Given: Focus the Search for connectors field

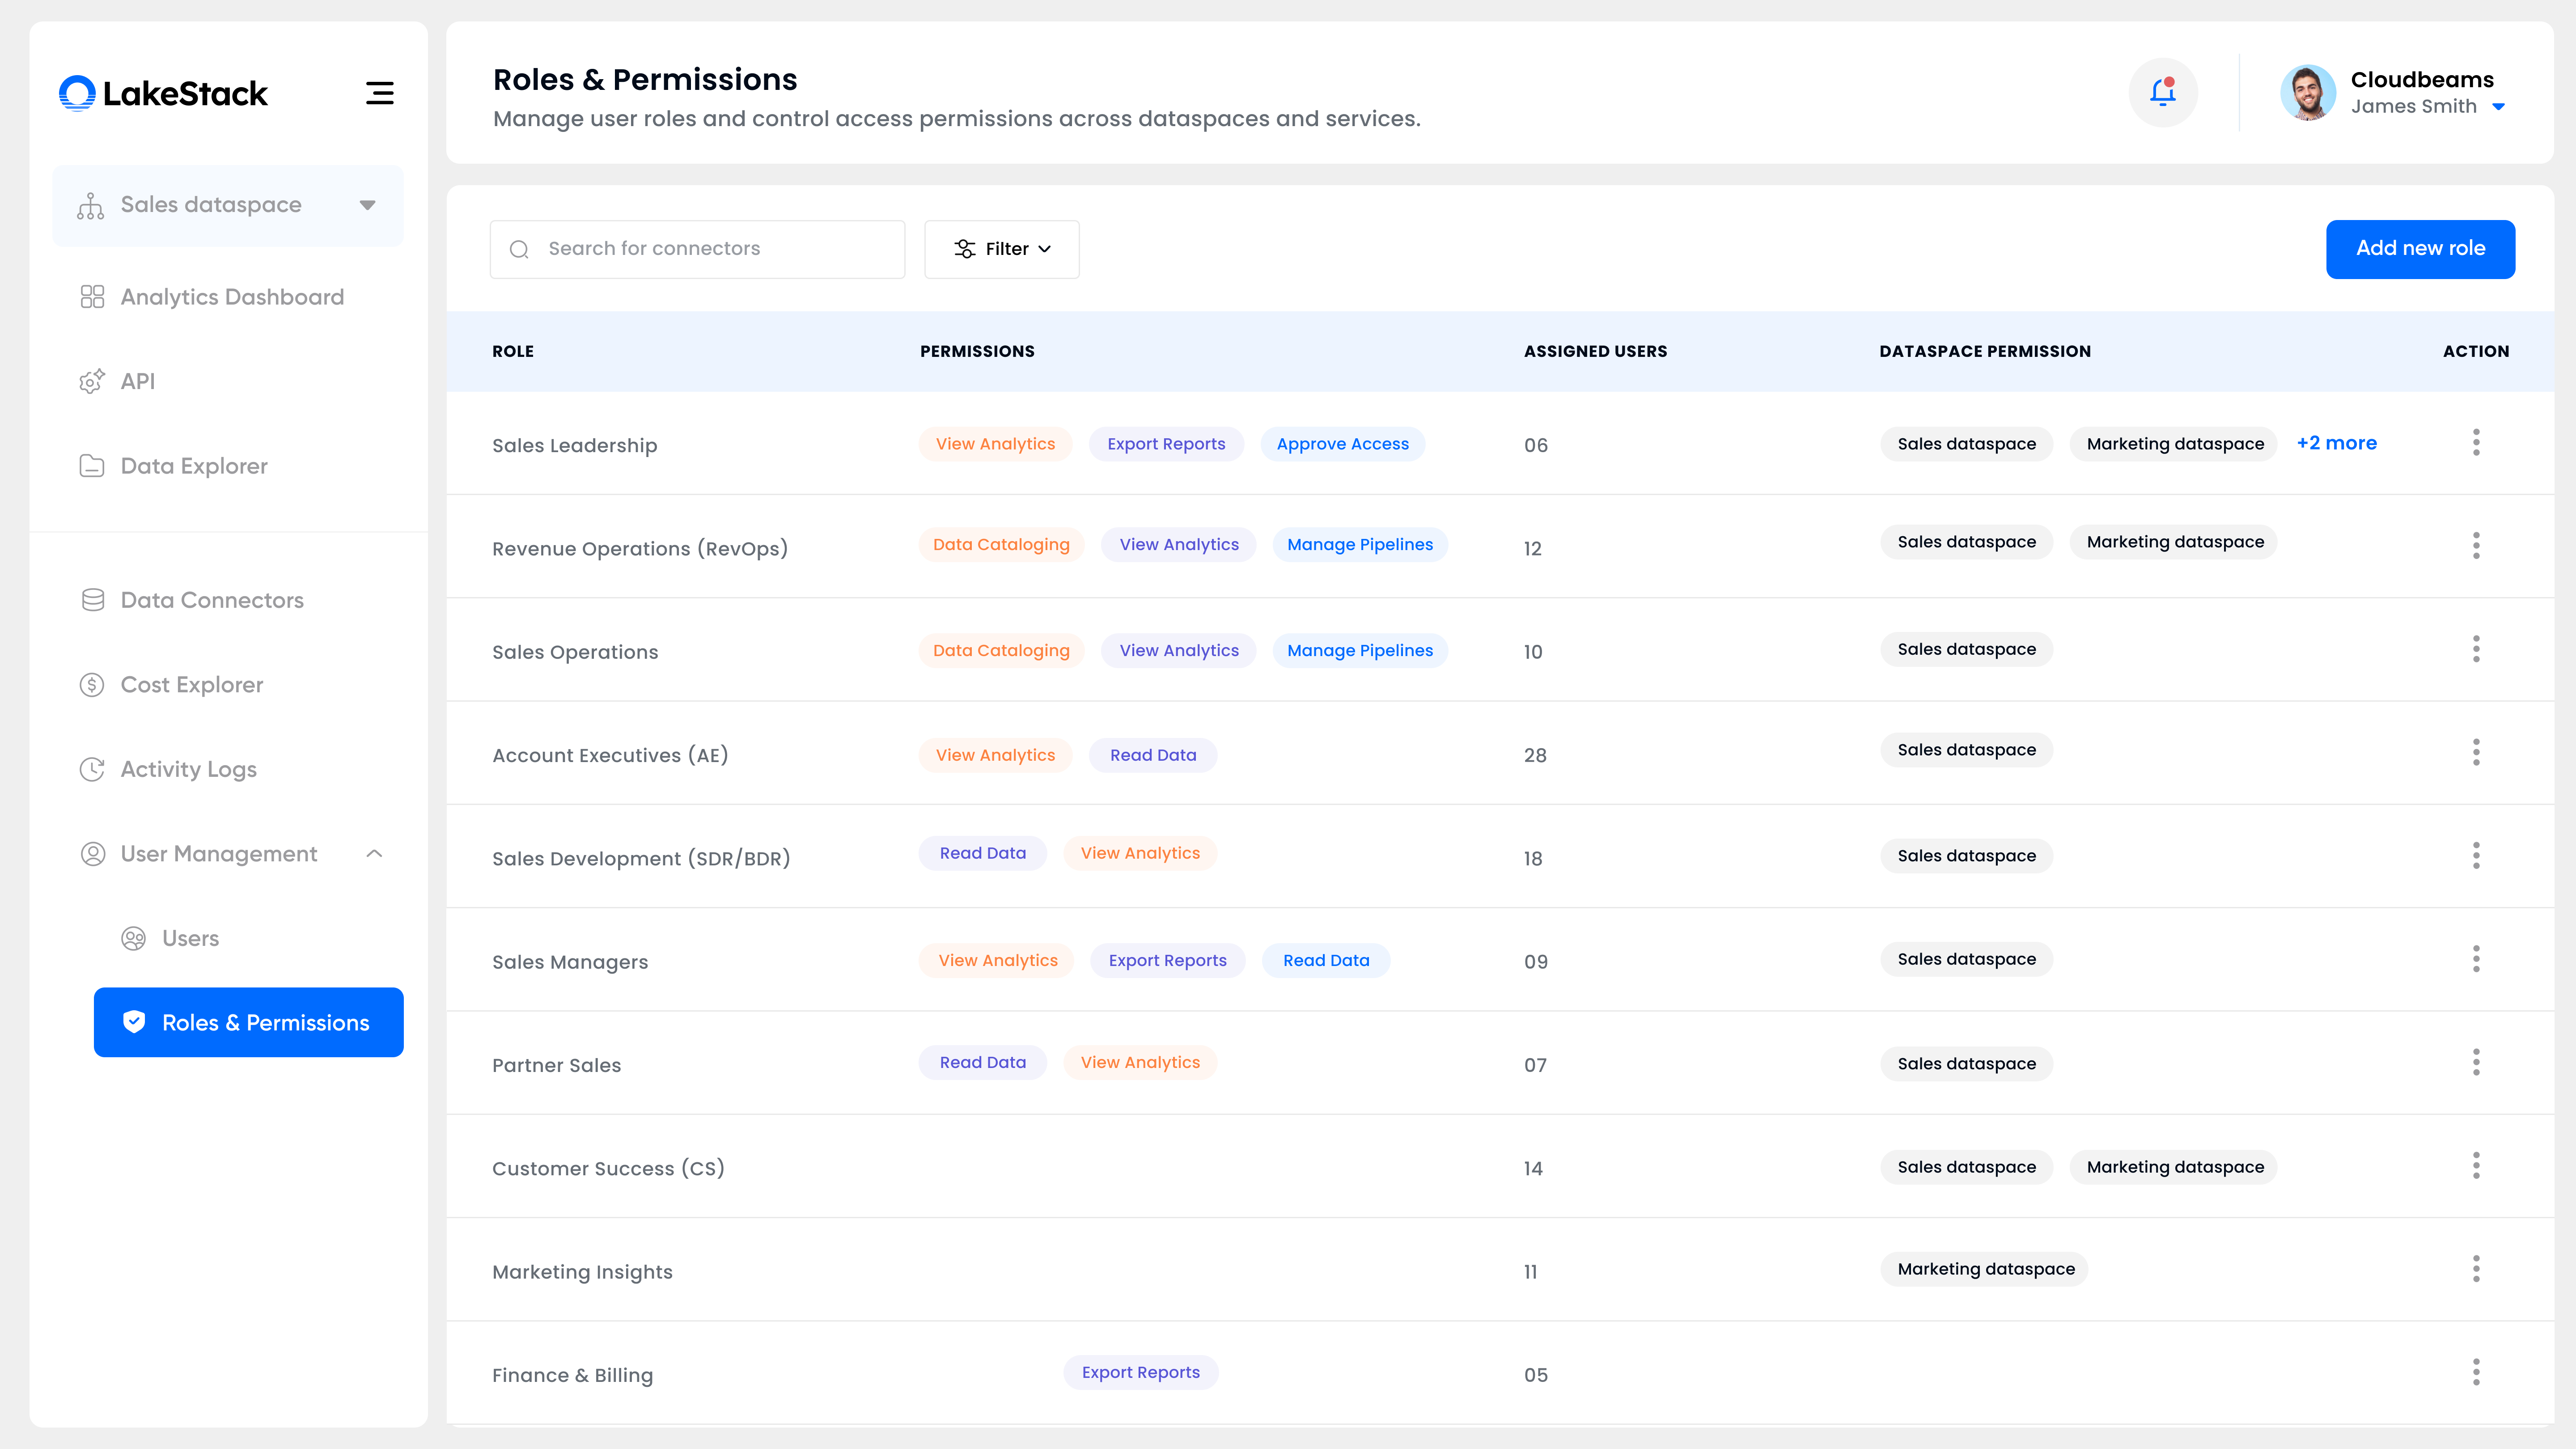Looking at the screenshot, I should [697, 249].
